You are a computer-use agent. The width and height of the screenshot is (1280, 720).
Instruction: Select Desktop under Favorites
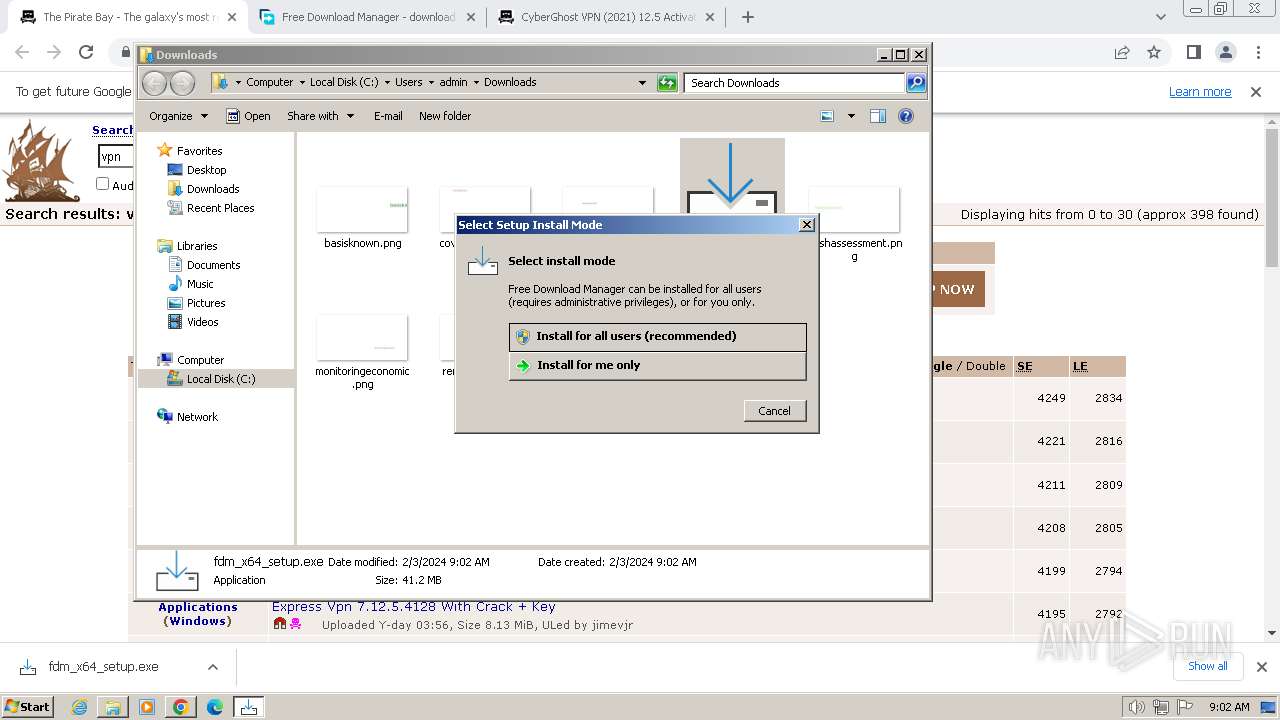click(206, 170)
